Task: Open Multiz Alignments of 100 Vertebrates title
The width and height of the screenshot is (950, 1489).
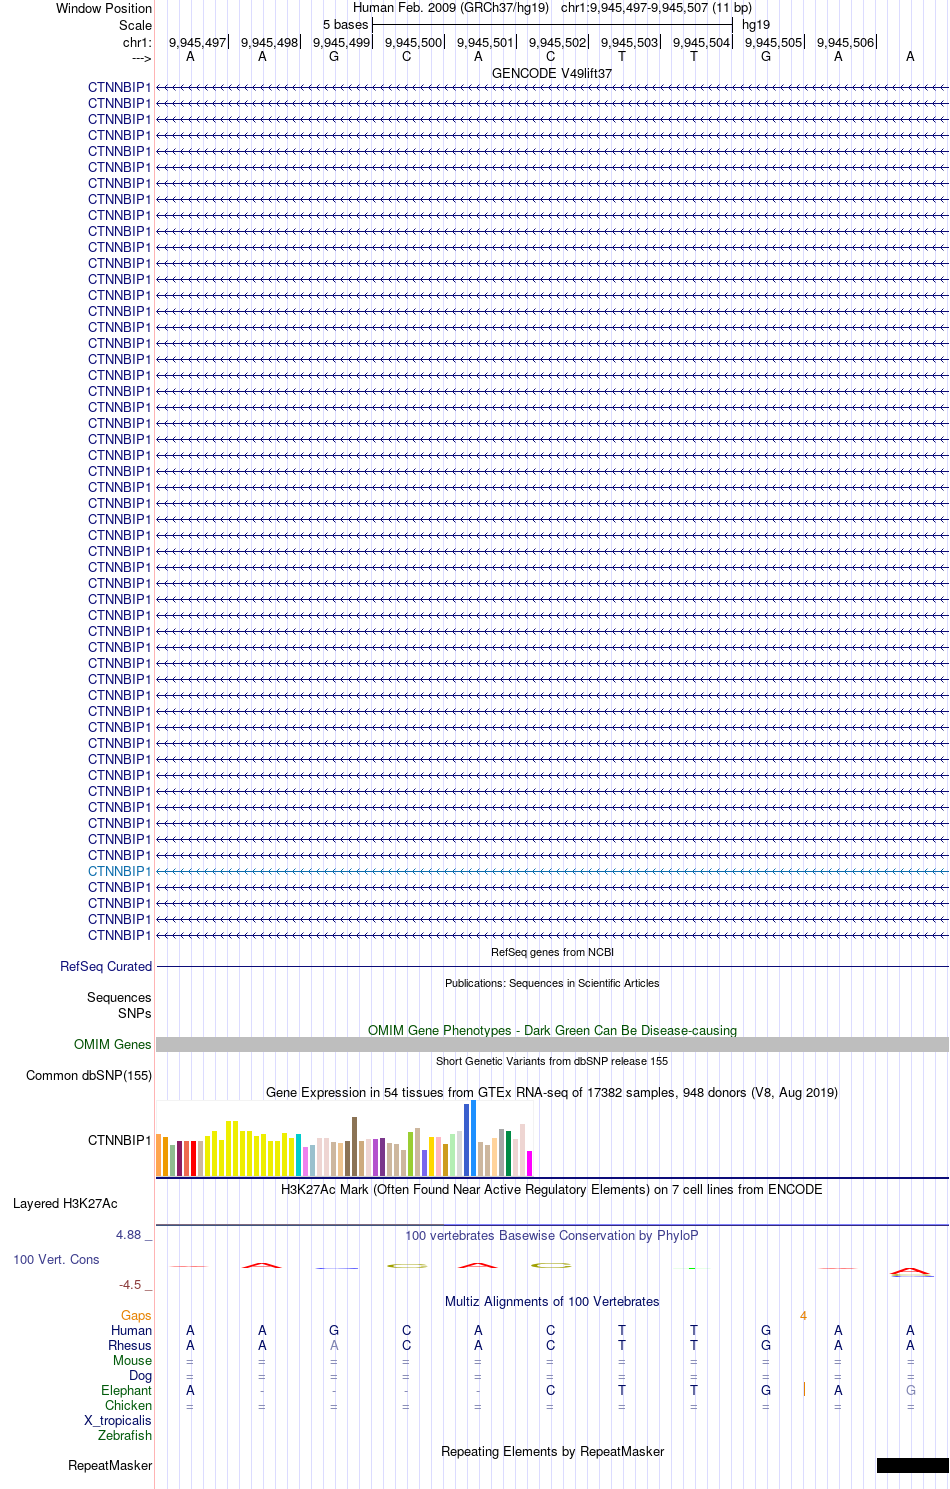Action: 552,1301
